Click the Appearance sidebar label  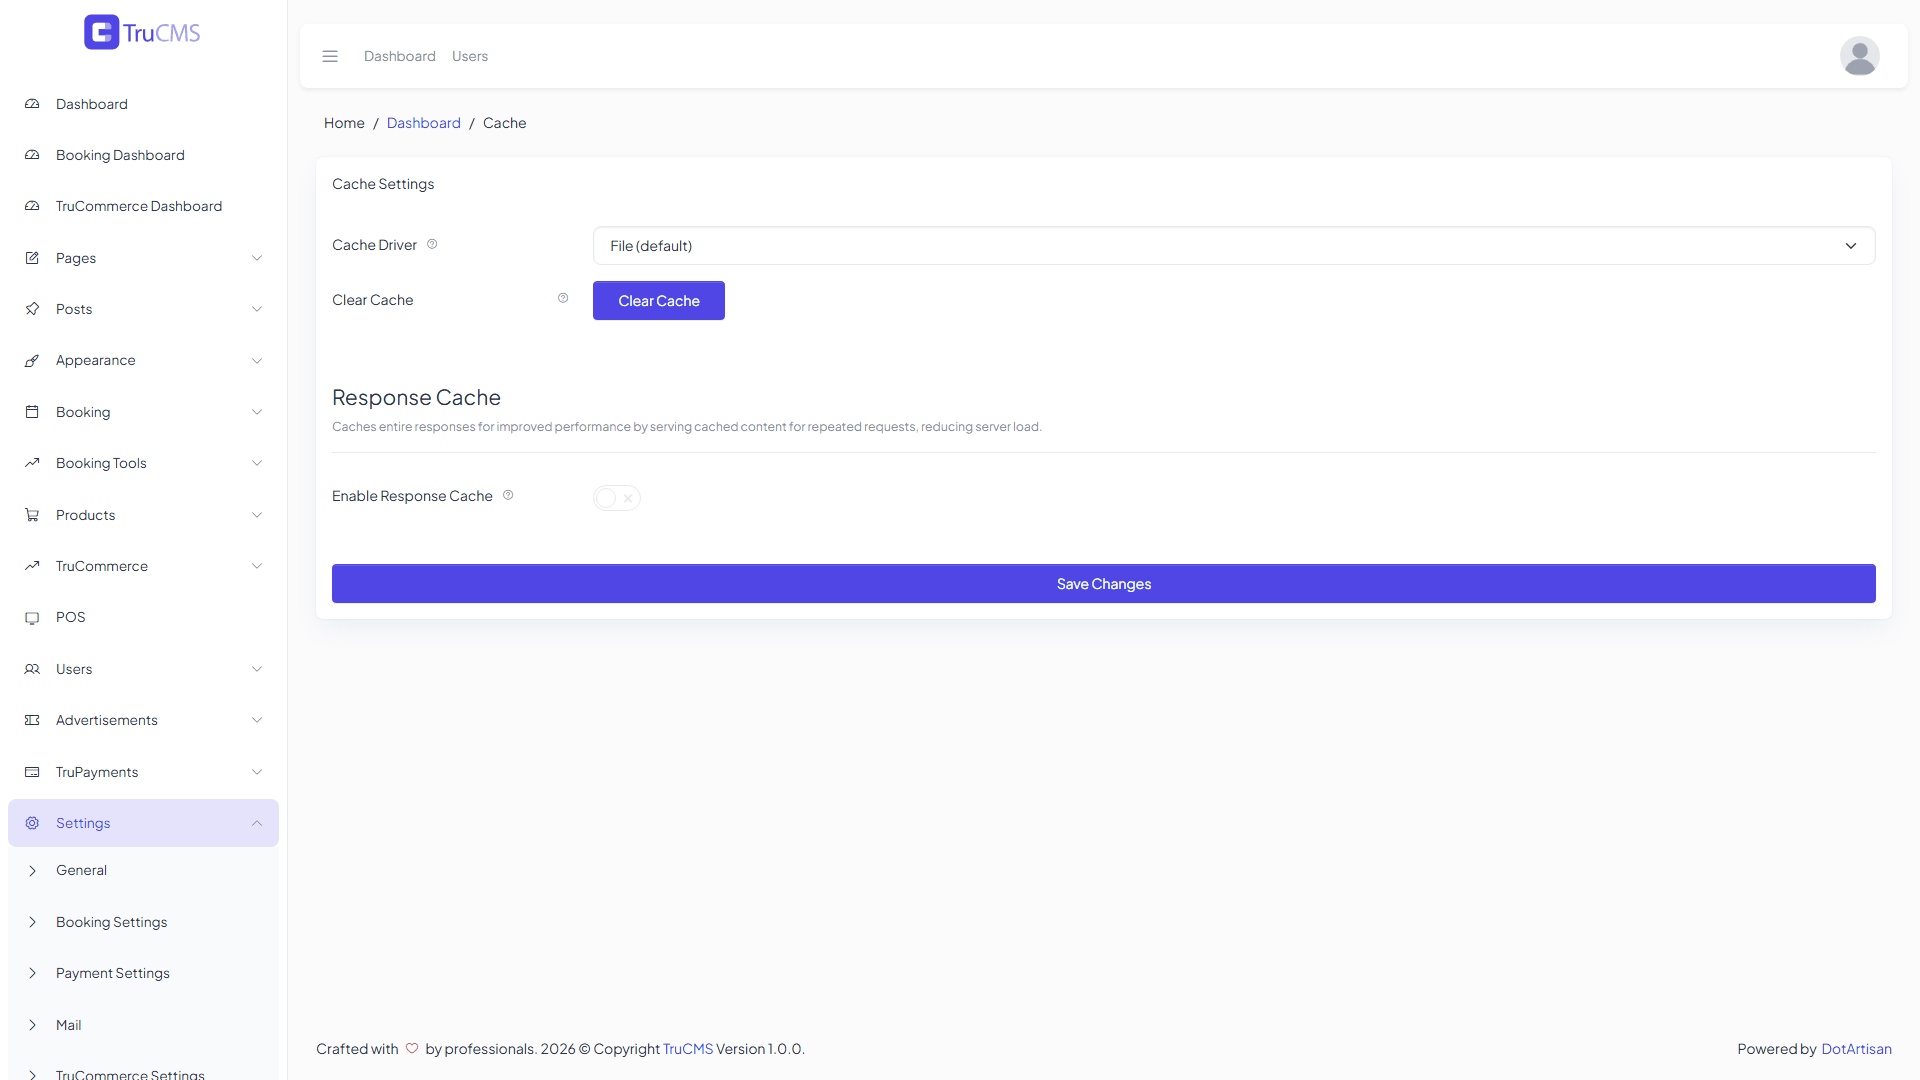(96, 360)
